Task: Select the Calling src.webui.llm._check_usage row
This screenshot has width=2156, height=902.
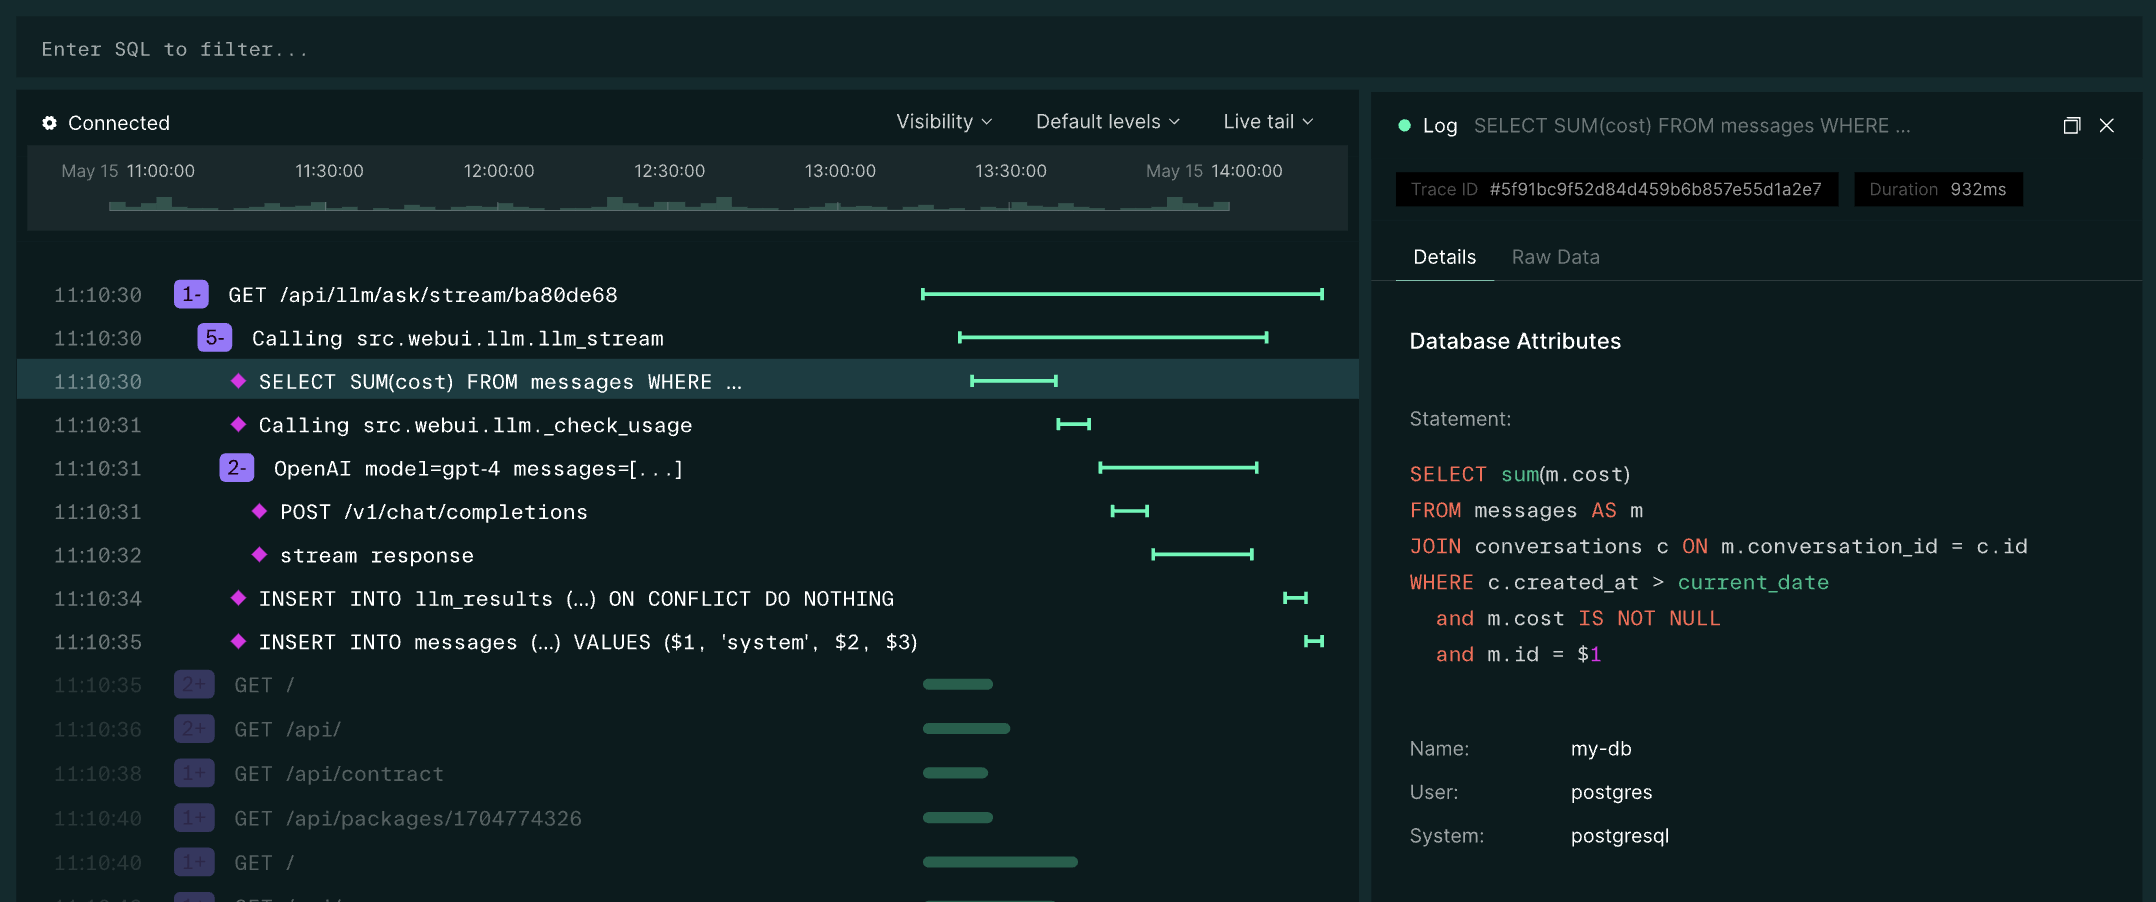Action: pos(687,424)
